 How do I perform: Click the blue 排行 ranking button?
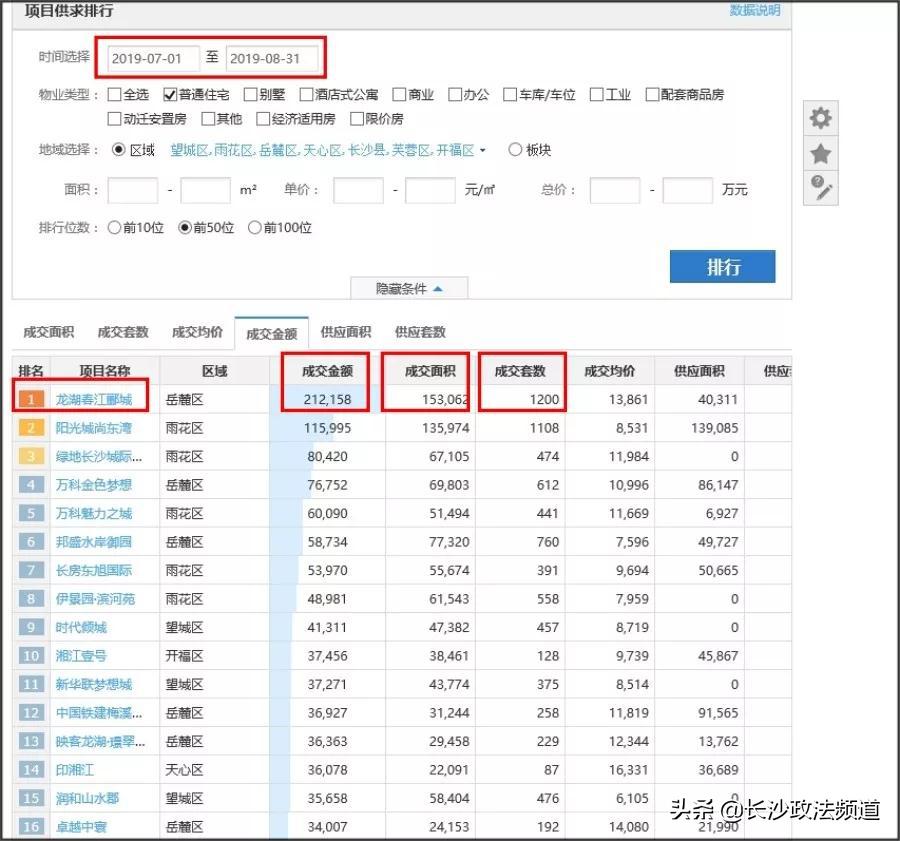tap(722, 267)
